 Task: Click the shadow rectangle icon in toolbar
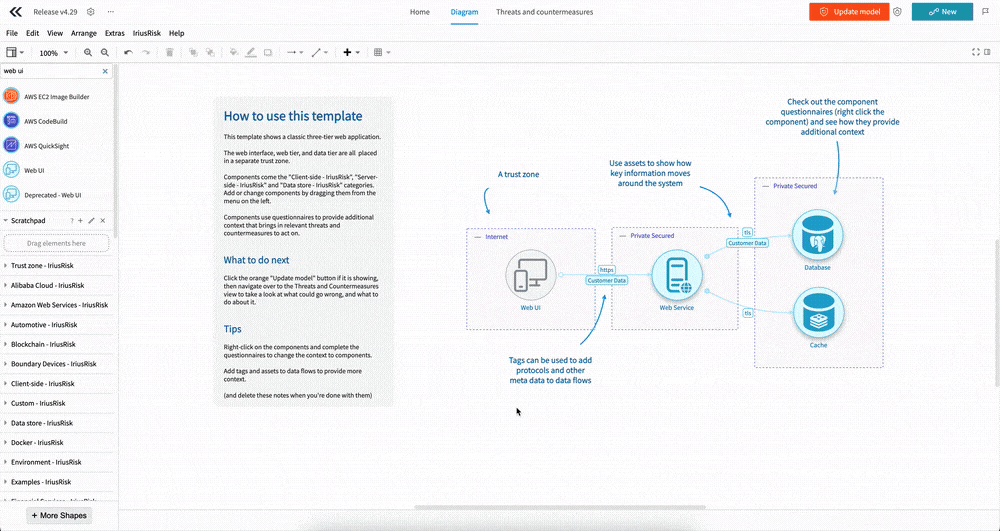click(x=268, y=52)
